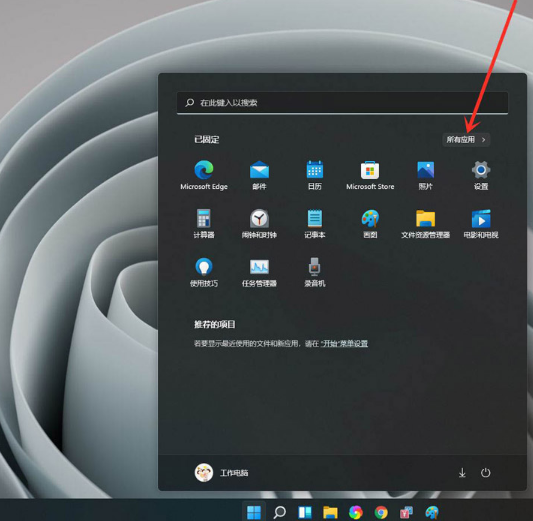Launch Task Manager (任务管理器)
Screen dimensions: 533x521
pos(259,272)
